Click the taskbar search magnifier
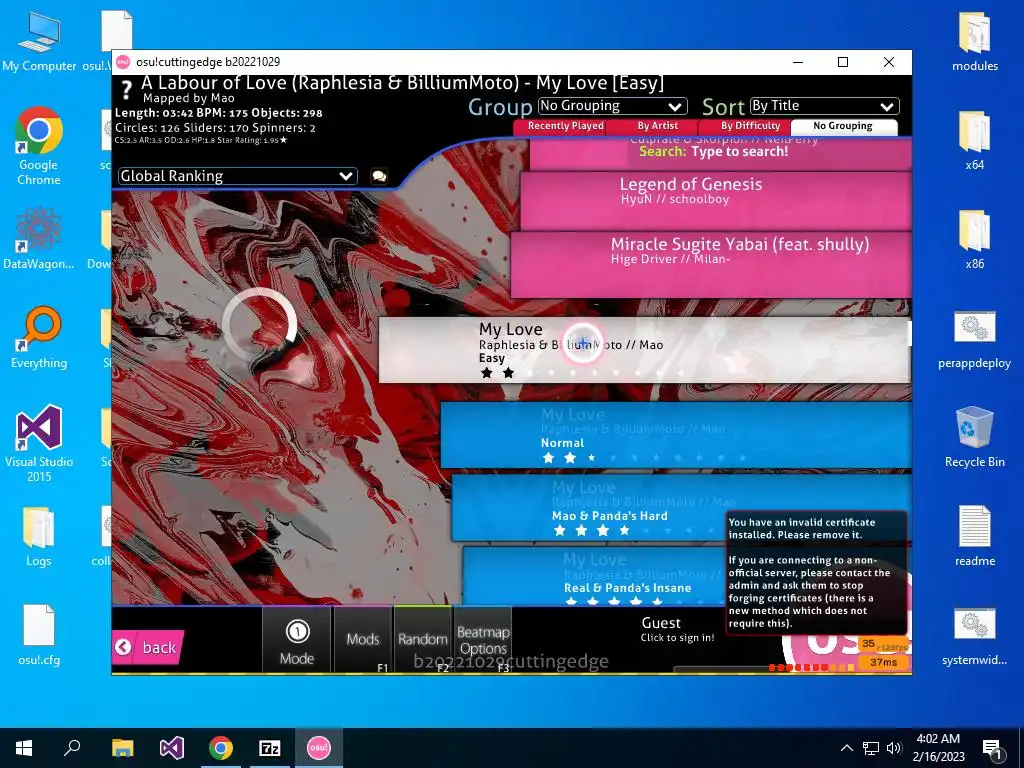 coord(72,748)
